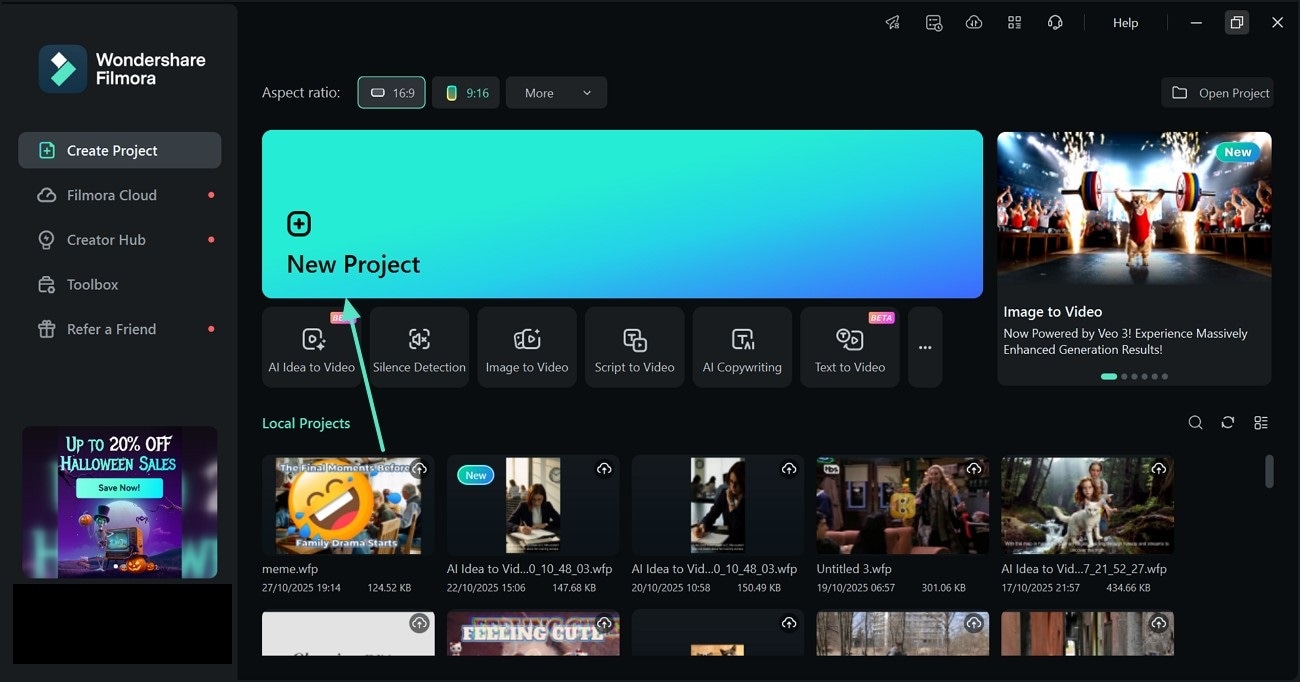Click the Open Project button
This screenshot has width=1300, height=682.
tap(1217, 92)
